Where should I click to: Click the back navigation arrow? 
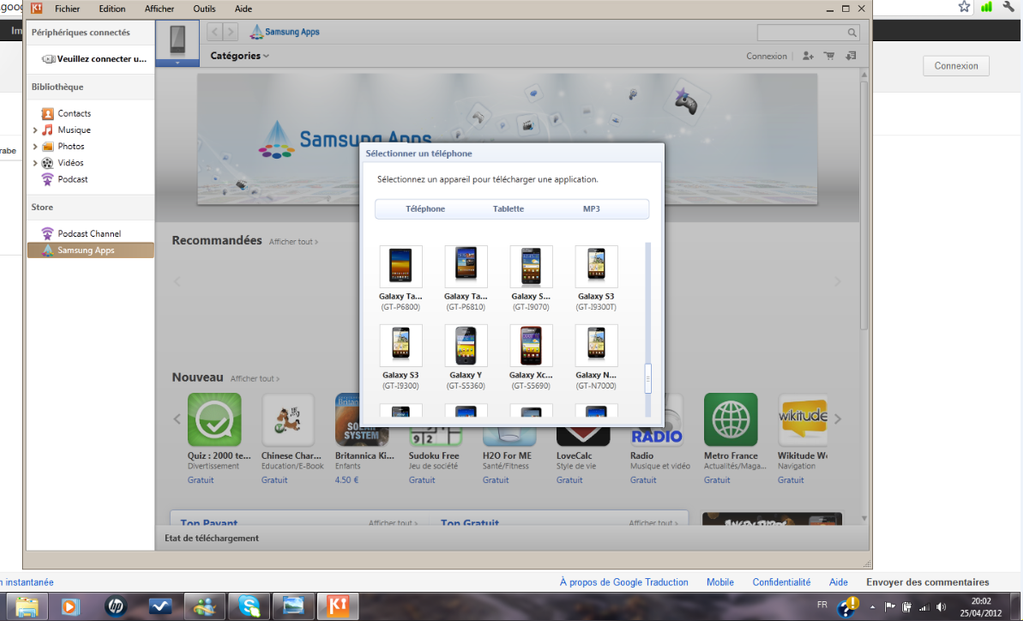coord(215,32)
